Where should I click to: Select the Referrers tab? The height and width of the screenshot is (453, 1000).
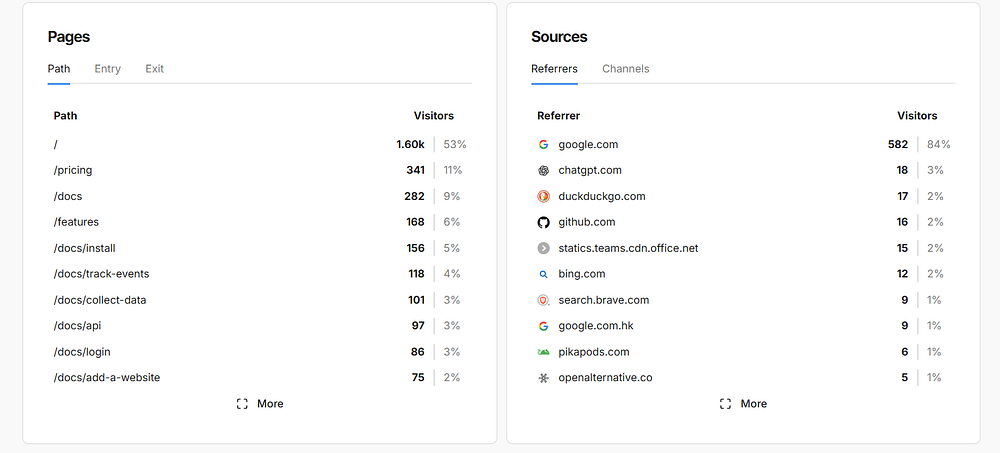554,69
